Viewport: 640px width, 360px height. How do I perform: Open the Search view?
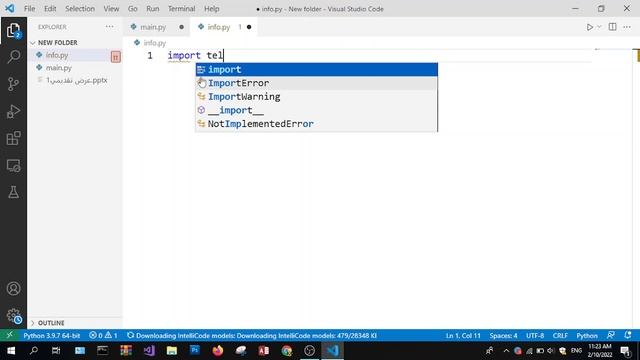click(x=13, y=57)
